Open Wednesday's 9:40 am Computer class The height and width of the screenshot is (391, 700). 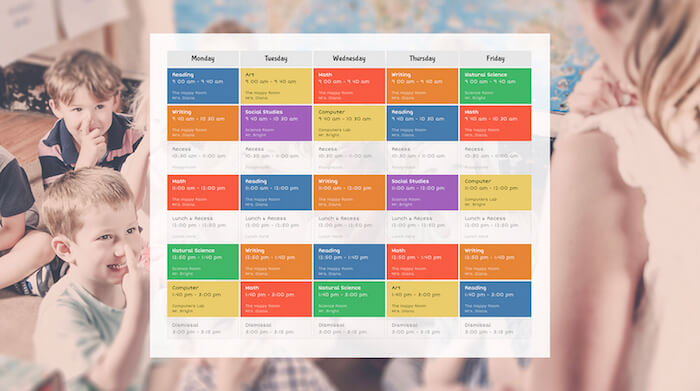pos(349,123)
